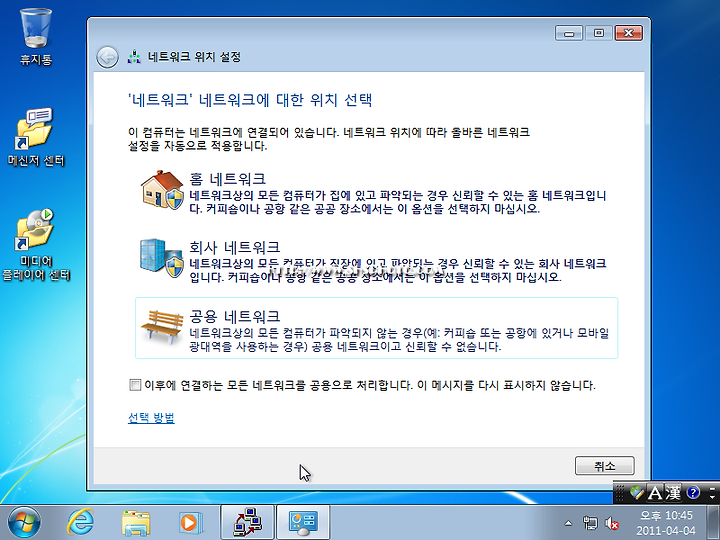Screen dimensions: 720x540
Task: Open the language bar help icon
Action: click(x=692, y=493)
